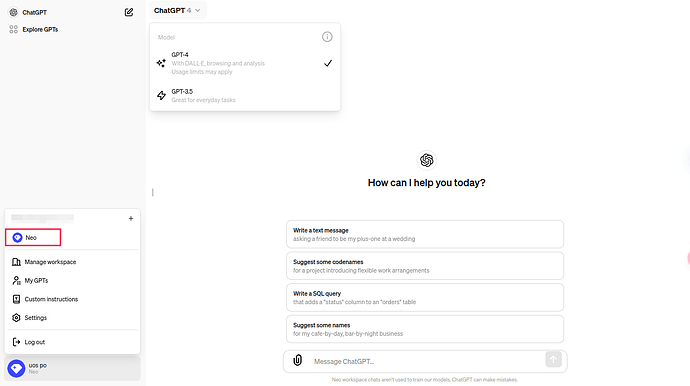690x386 pixels.
Task: Open ChatGPT link in sidebar
Action: click(35, 12)
